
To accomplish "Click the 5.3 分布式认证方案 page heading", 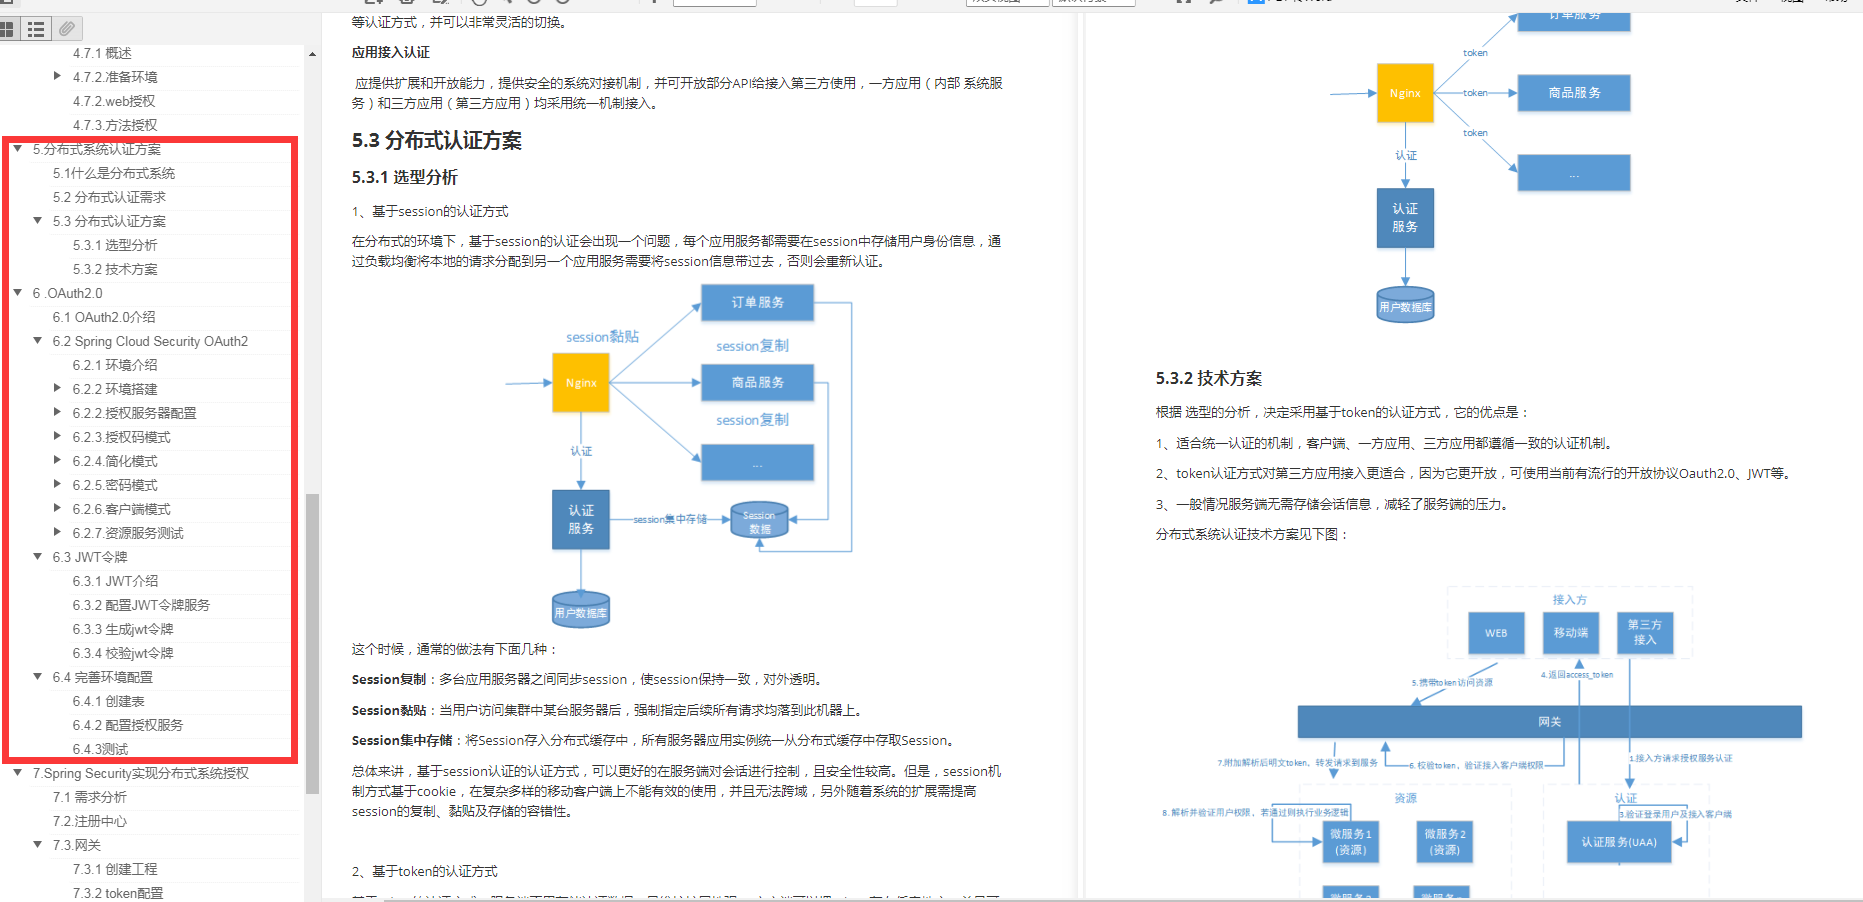I will click(437, 141).
